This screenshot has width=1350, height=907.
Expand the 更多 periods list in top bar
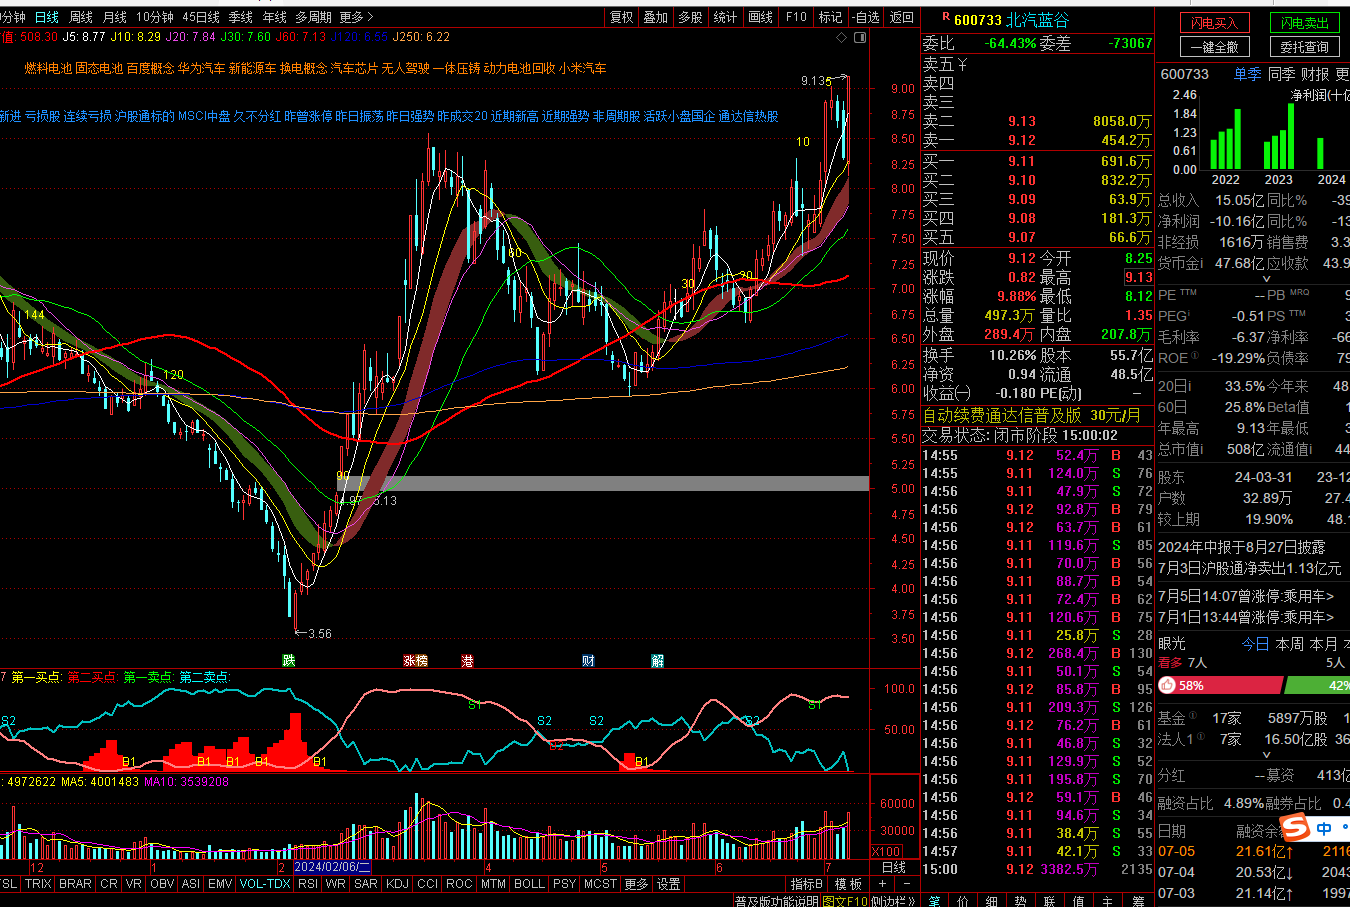[x=356, y=17]
